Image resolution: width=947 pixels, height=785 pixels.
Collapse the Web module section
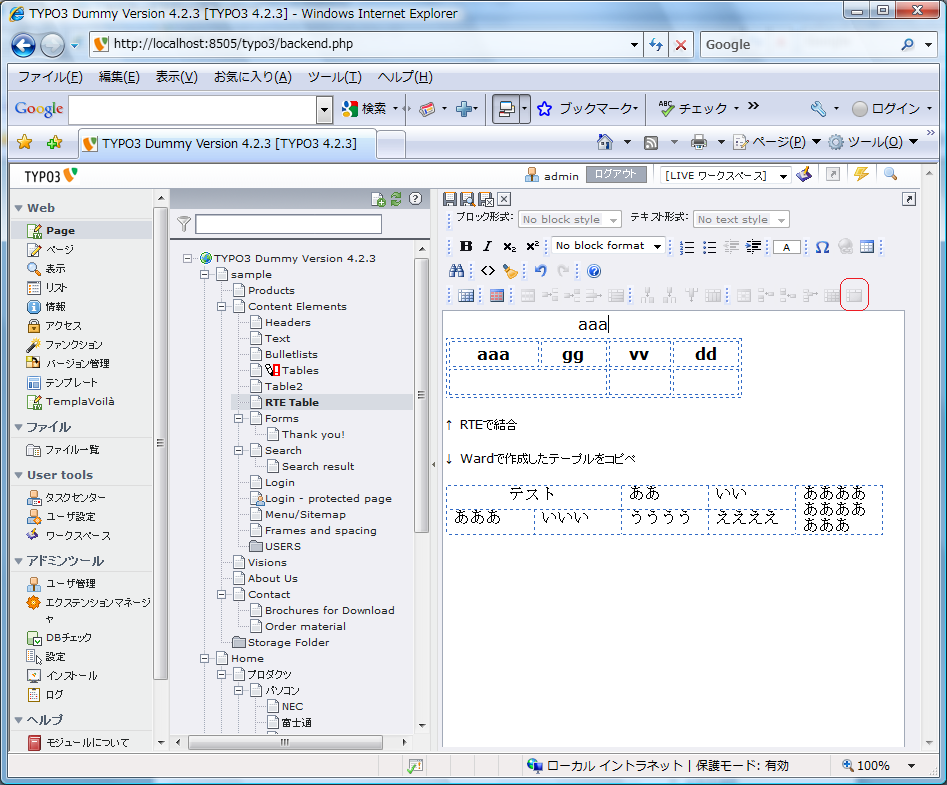19,208
